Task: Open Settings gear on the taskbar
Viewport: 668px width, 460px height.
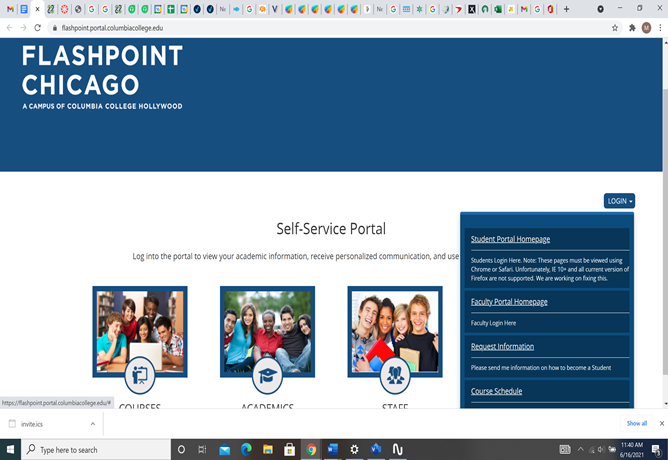Action: [354, 450]
